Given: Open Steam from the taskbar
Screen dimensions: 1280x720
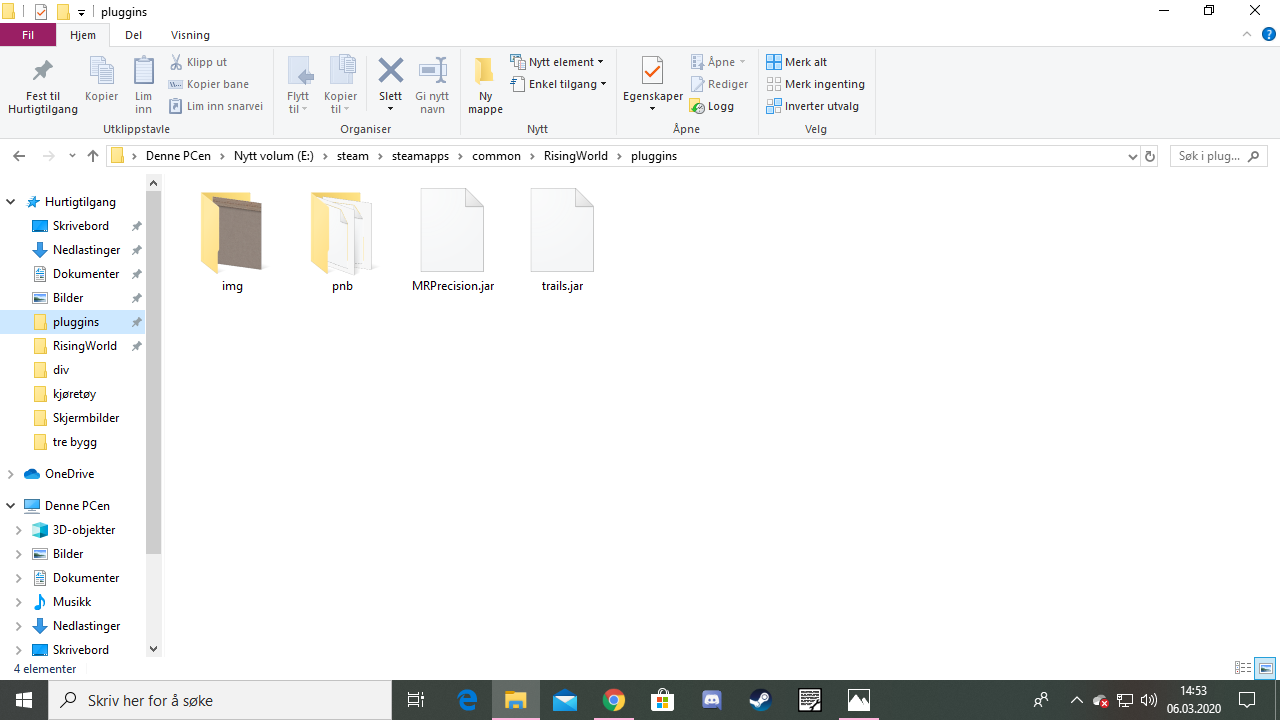Looking at the screenshot, I should tap(760, 700).
